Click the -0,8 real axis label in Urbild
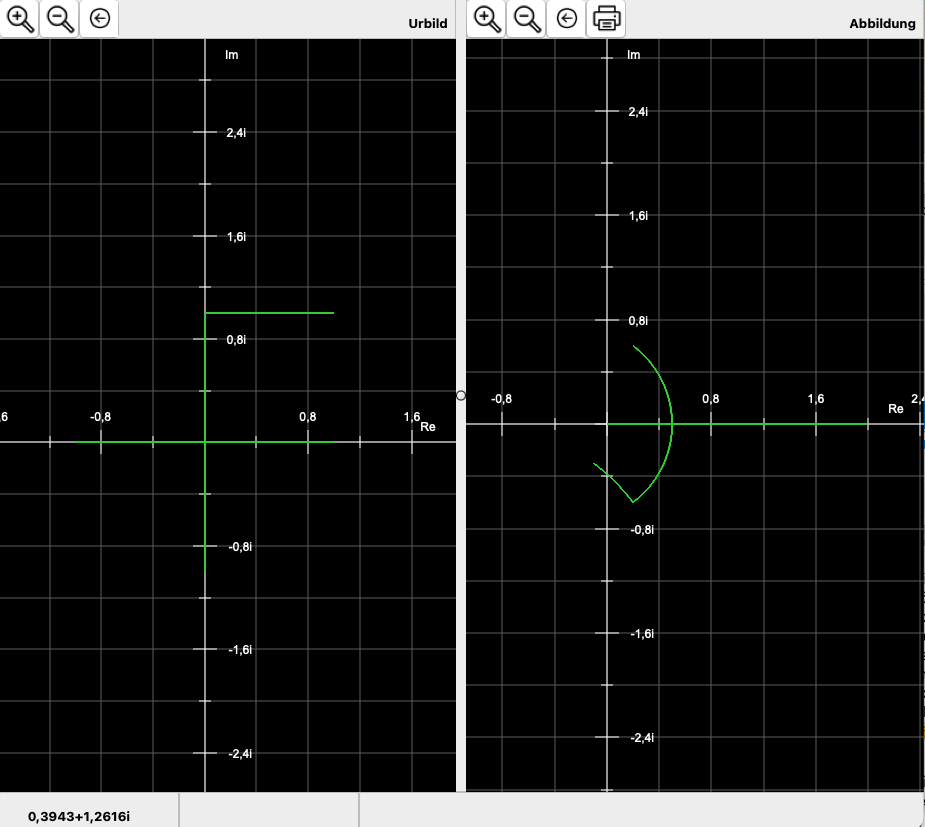Screen dimensions: 925x827 pos(100,417)
